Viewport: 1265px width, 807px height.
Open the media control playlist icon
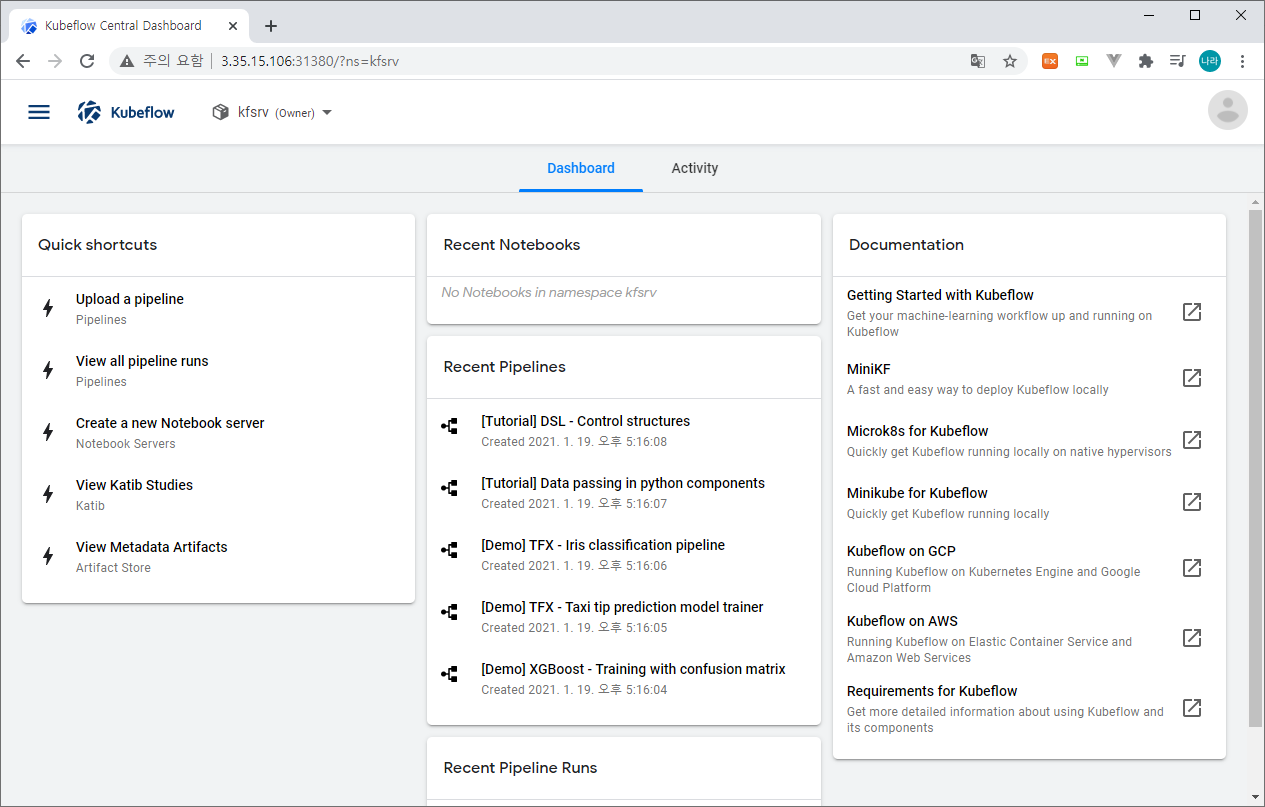[1178, 61]
